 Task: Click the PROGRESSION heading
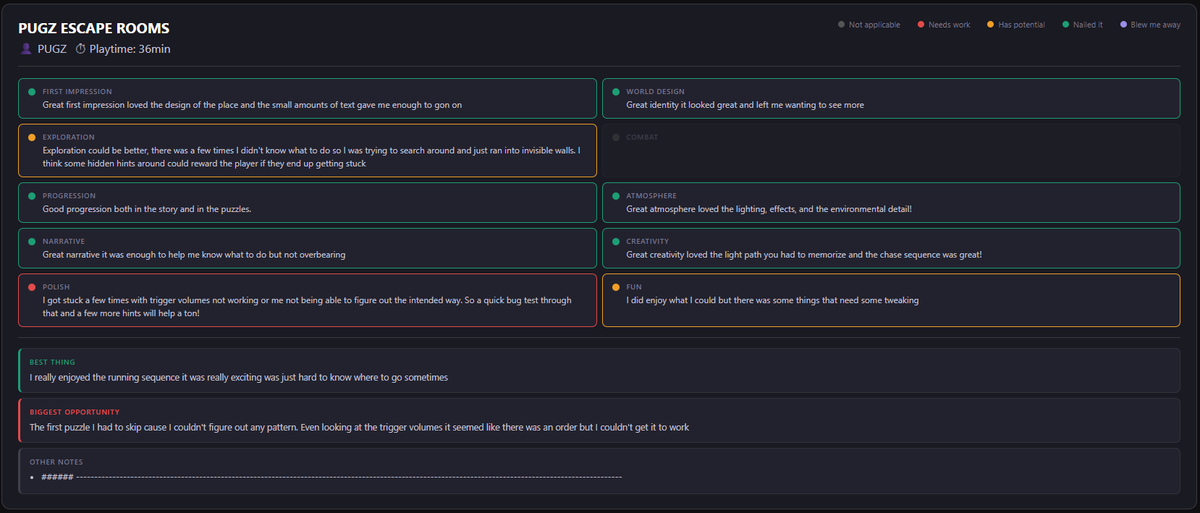(x=69, y=196)
